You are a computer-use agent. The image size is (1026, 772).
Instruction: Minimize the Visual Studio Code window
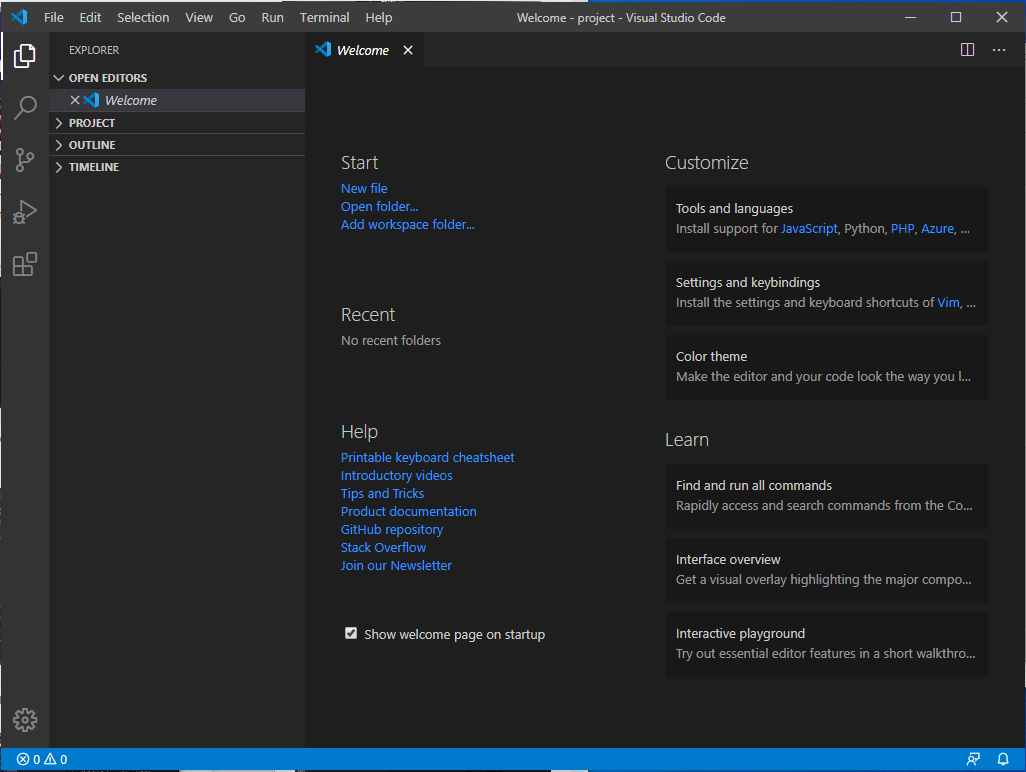(910, 17)
